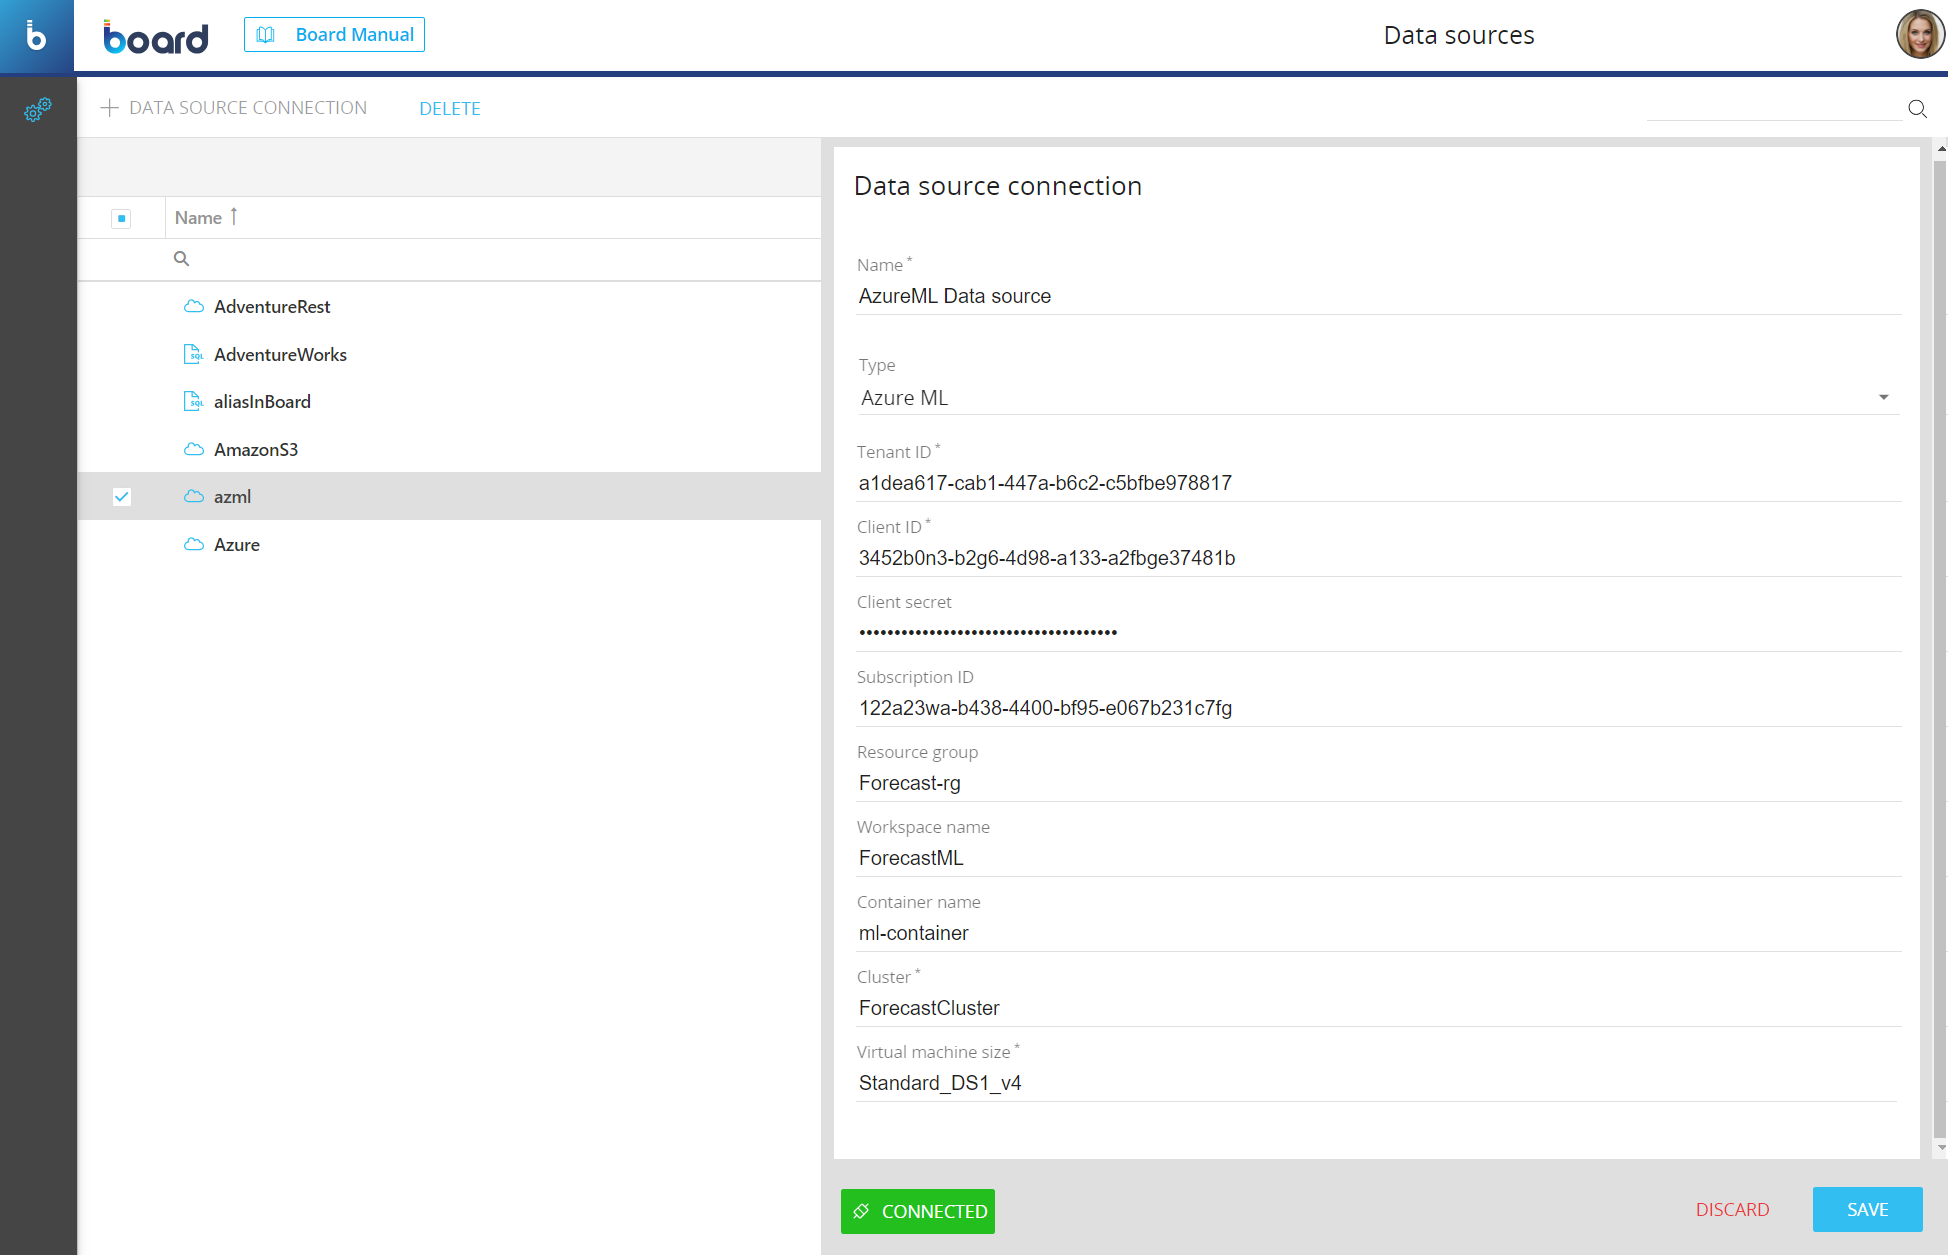
Task: Open the Type dropdown showing Azure ML
Action: pos(1377,398)
